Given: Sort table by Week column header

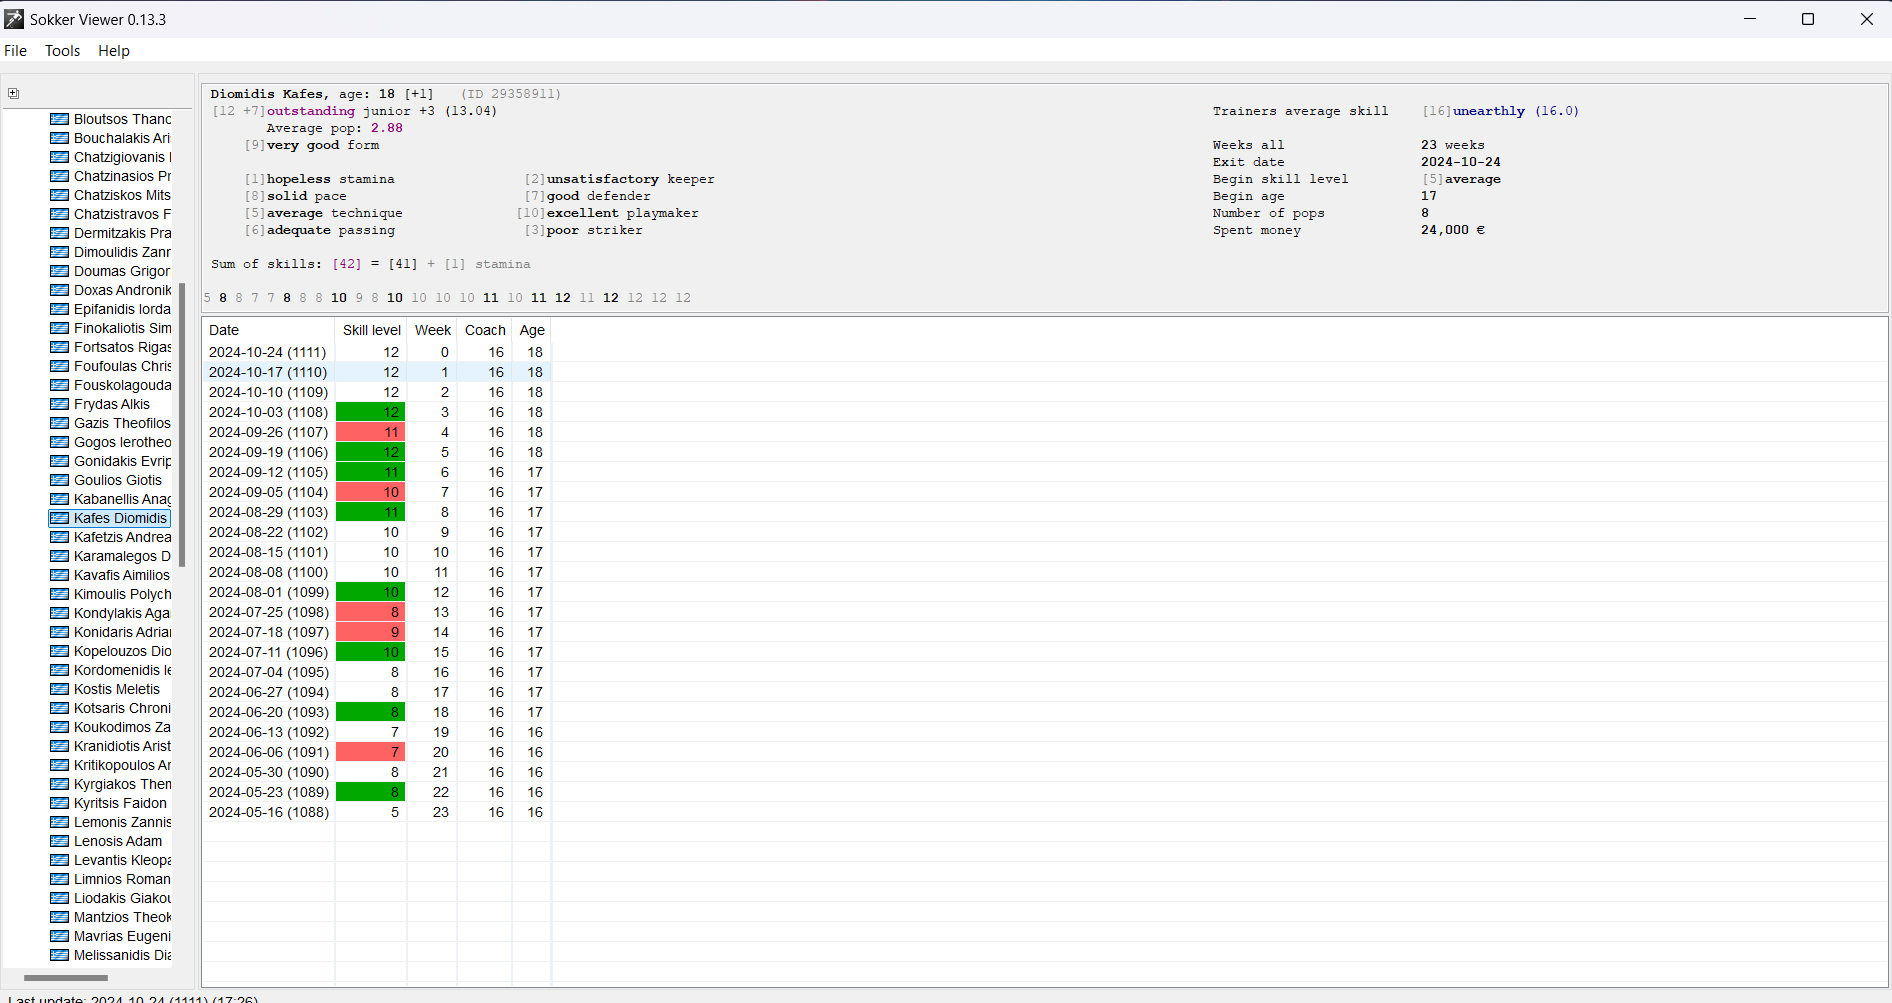Looking at the screenshot, I should (432, 330).
